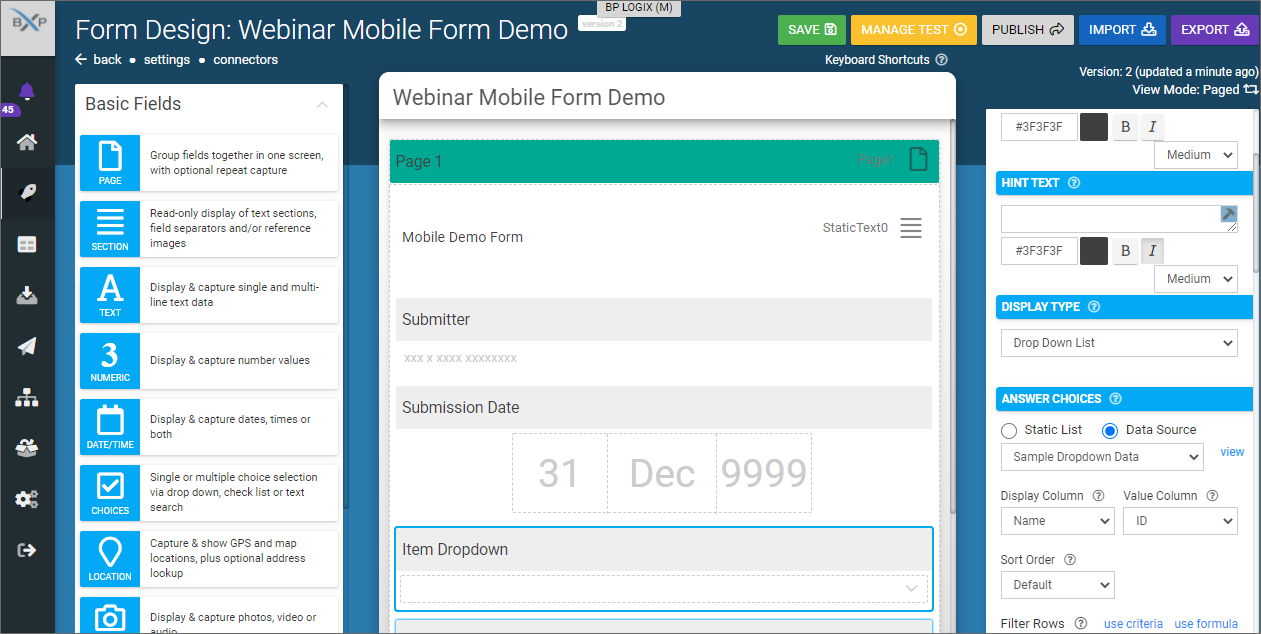Click the paper plane send icon
This screenshot has height=634, width=1261.
click(x=27, y=346)
